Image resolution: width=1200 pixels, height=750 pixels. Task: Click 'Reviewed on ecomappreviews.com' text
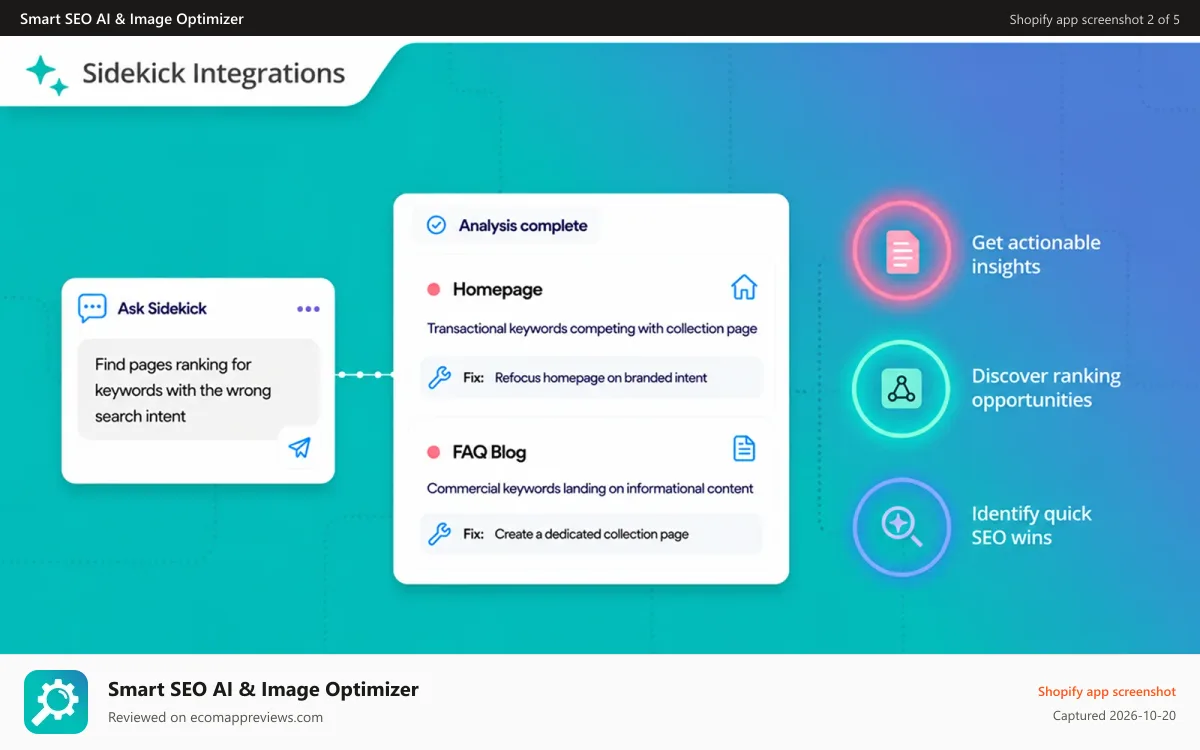[215, 717]
